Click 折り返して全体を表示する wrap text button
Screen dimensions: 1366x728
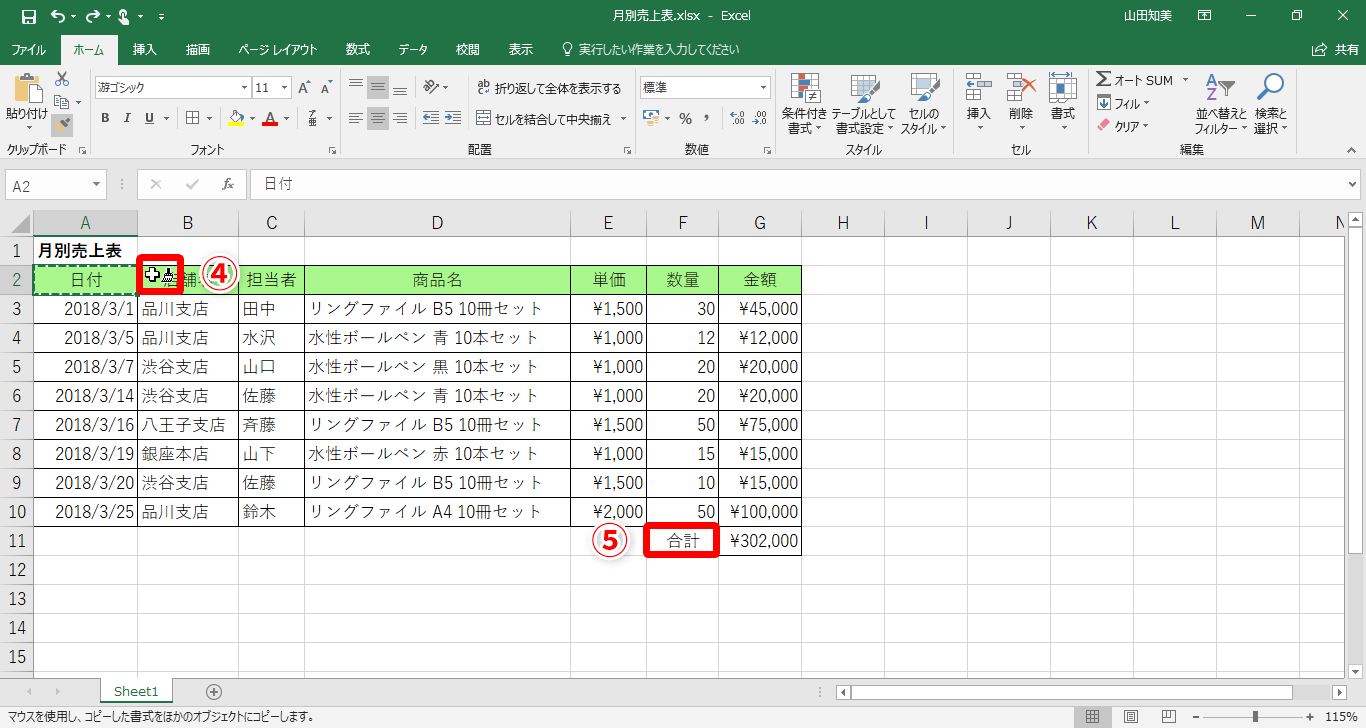pyautogui.click(x=549, y=88)
